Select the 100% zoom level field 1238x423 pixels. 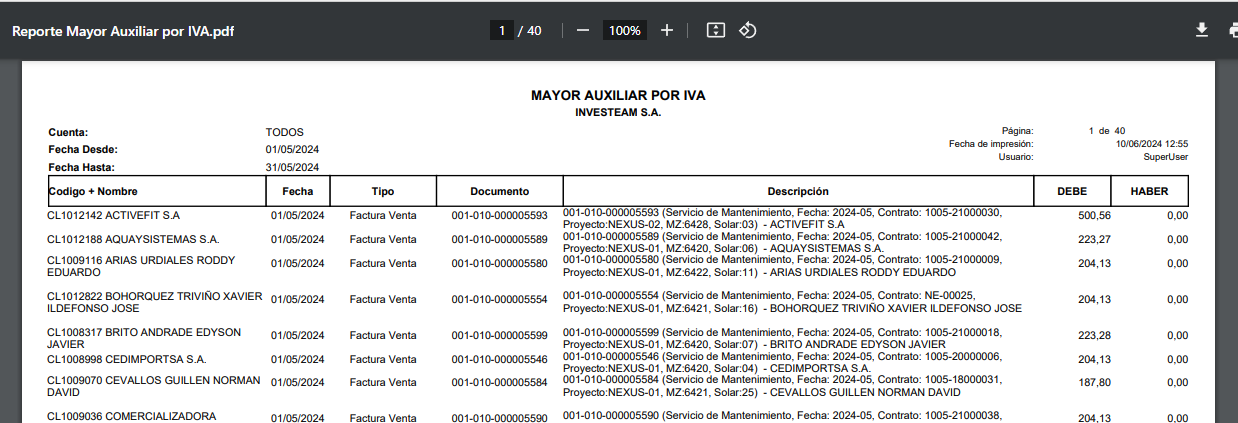pos(625,31)
